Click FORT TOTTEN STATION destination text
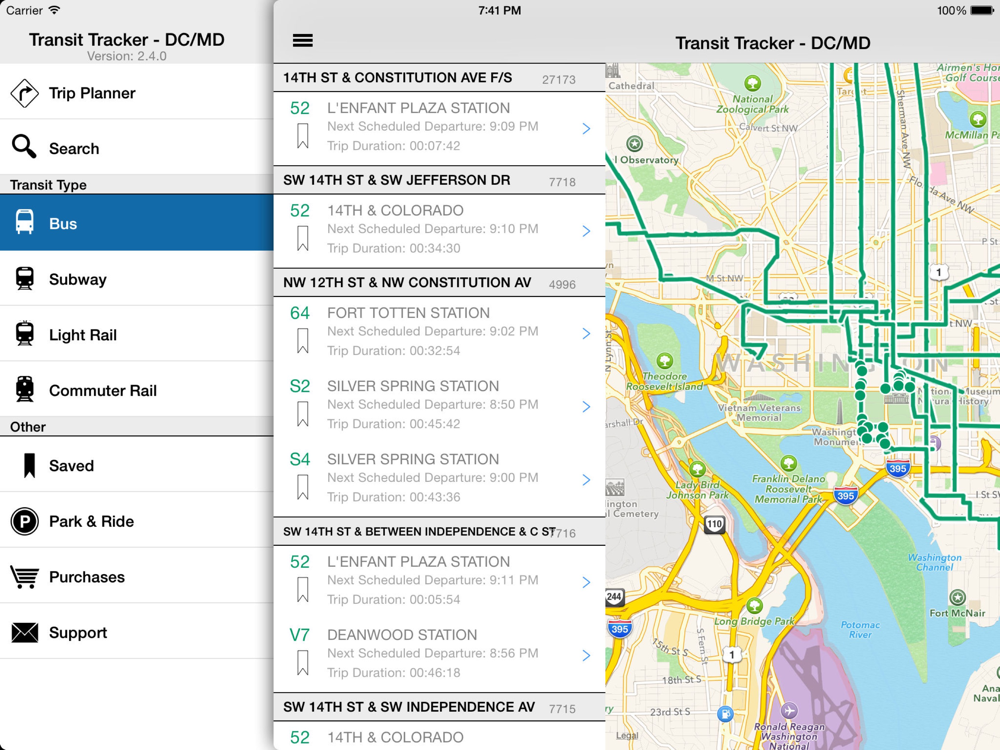Screen dimensions: 1000x750 pos(408,312)
